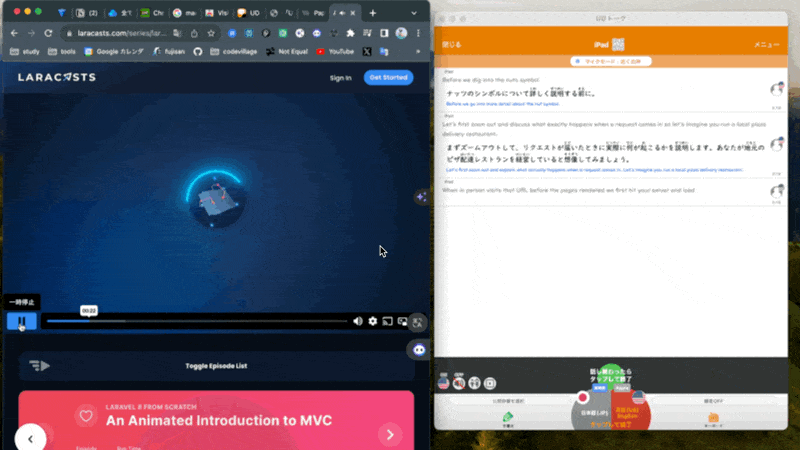Open the codevillage bookmark folder
This screenshot has height=450, width=800.
click(x=234, y=52)
